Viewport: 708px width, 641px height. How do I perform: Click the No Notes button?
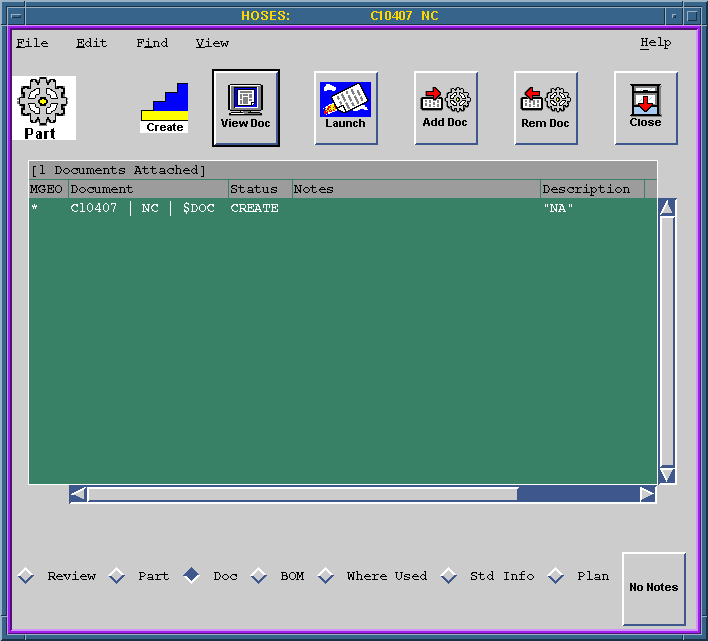tap(653, 588)
